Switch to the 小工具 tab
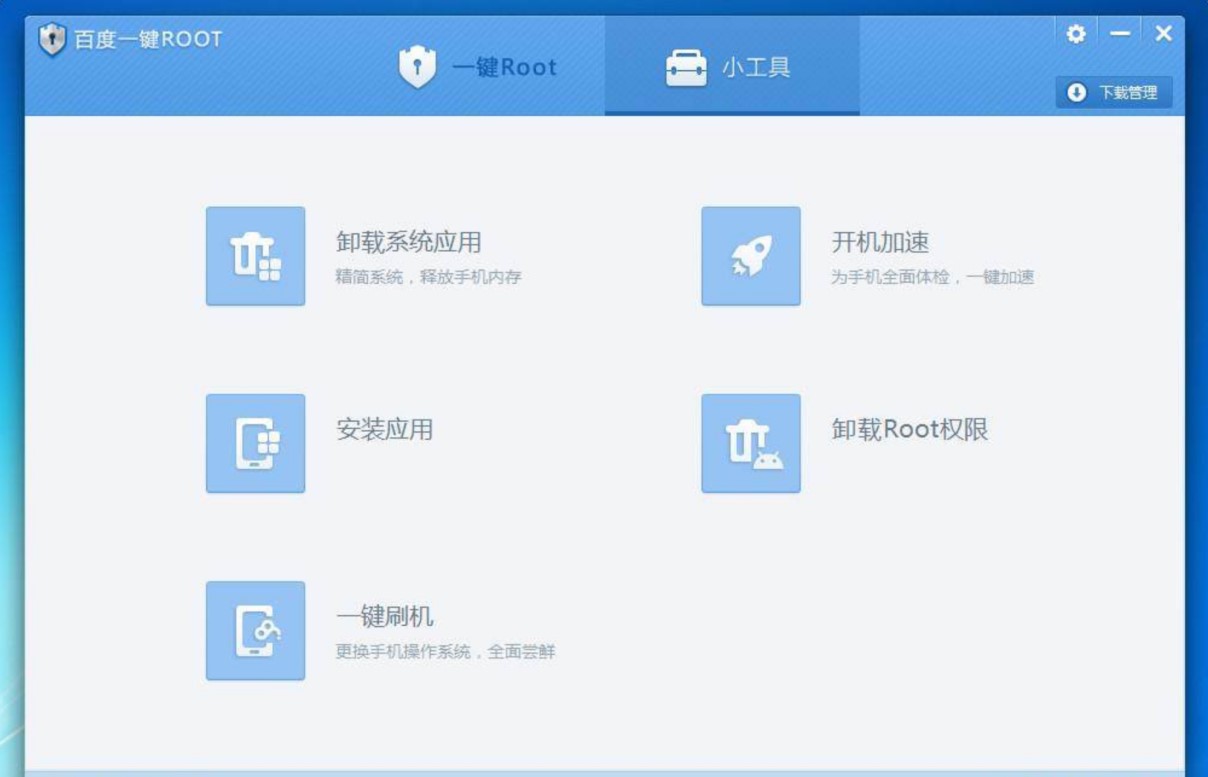 tap(733, 68)
